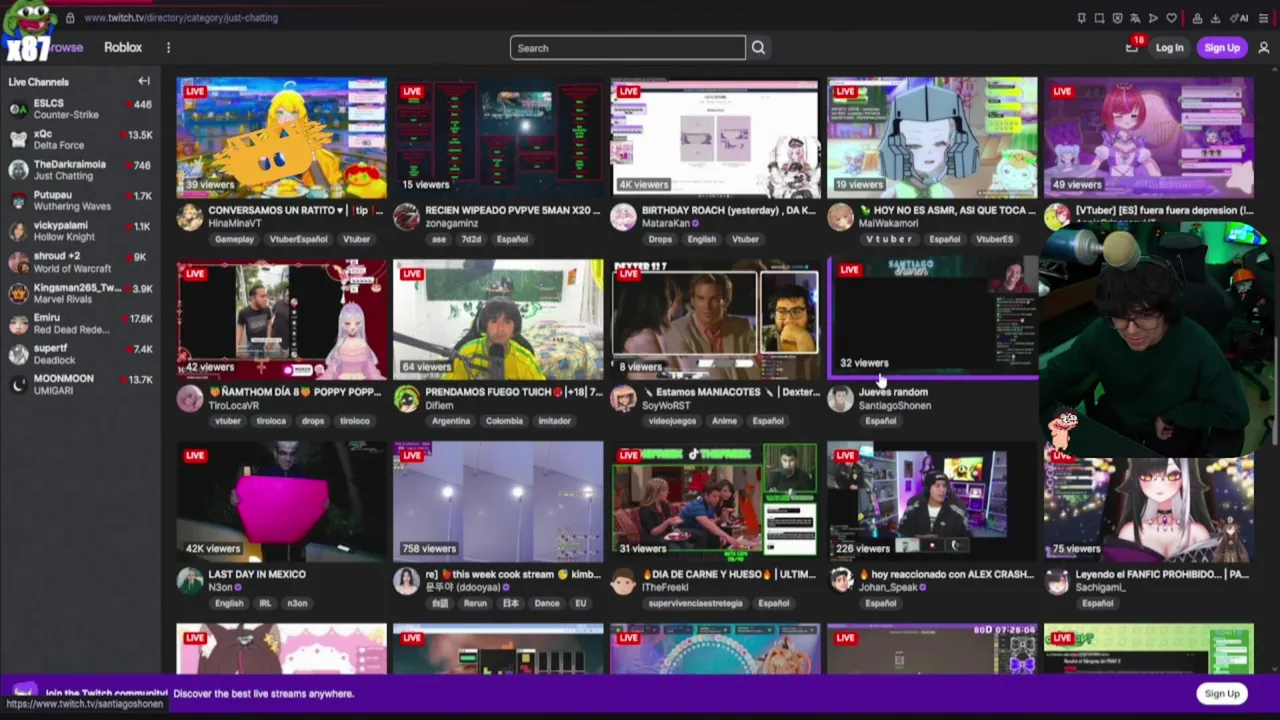The width and height of the screenshot is (1280, 720).
Task: Click the browser pin extension icon
Action: pyautogui.click(x=1081, y=18)
